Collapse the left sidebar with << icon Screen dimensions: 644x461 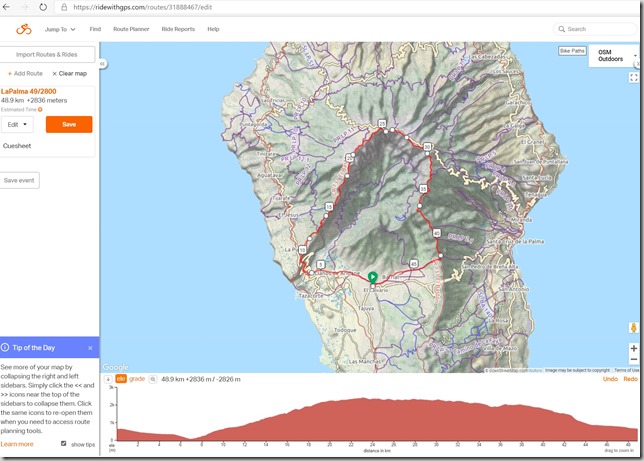tap(103, 64)
